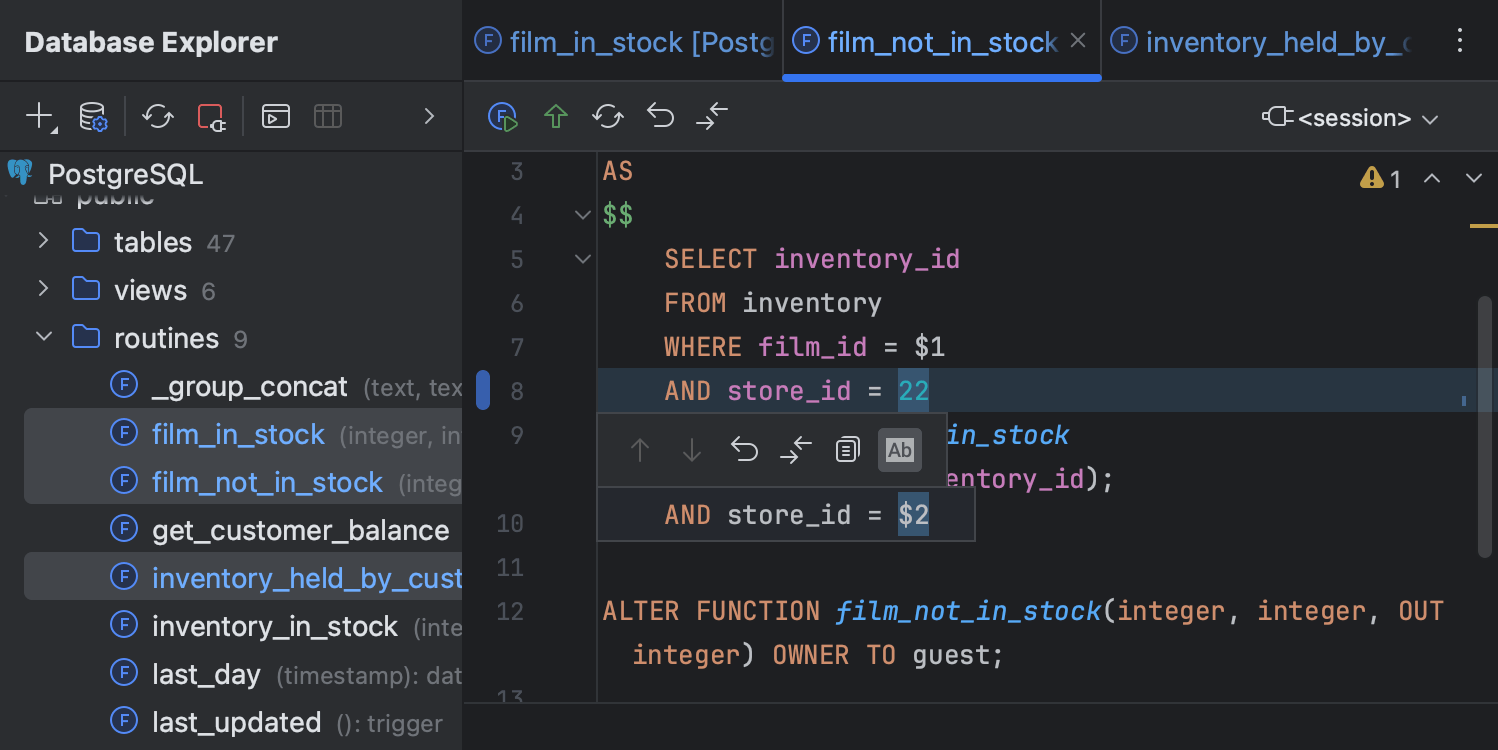Collapse code block at line 5
Screen dimensions: 1498x750
click(582, 258)
